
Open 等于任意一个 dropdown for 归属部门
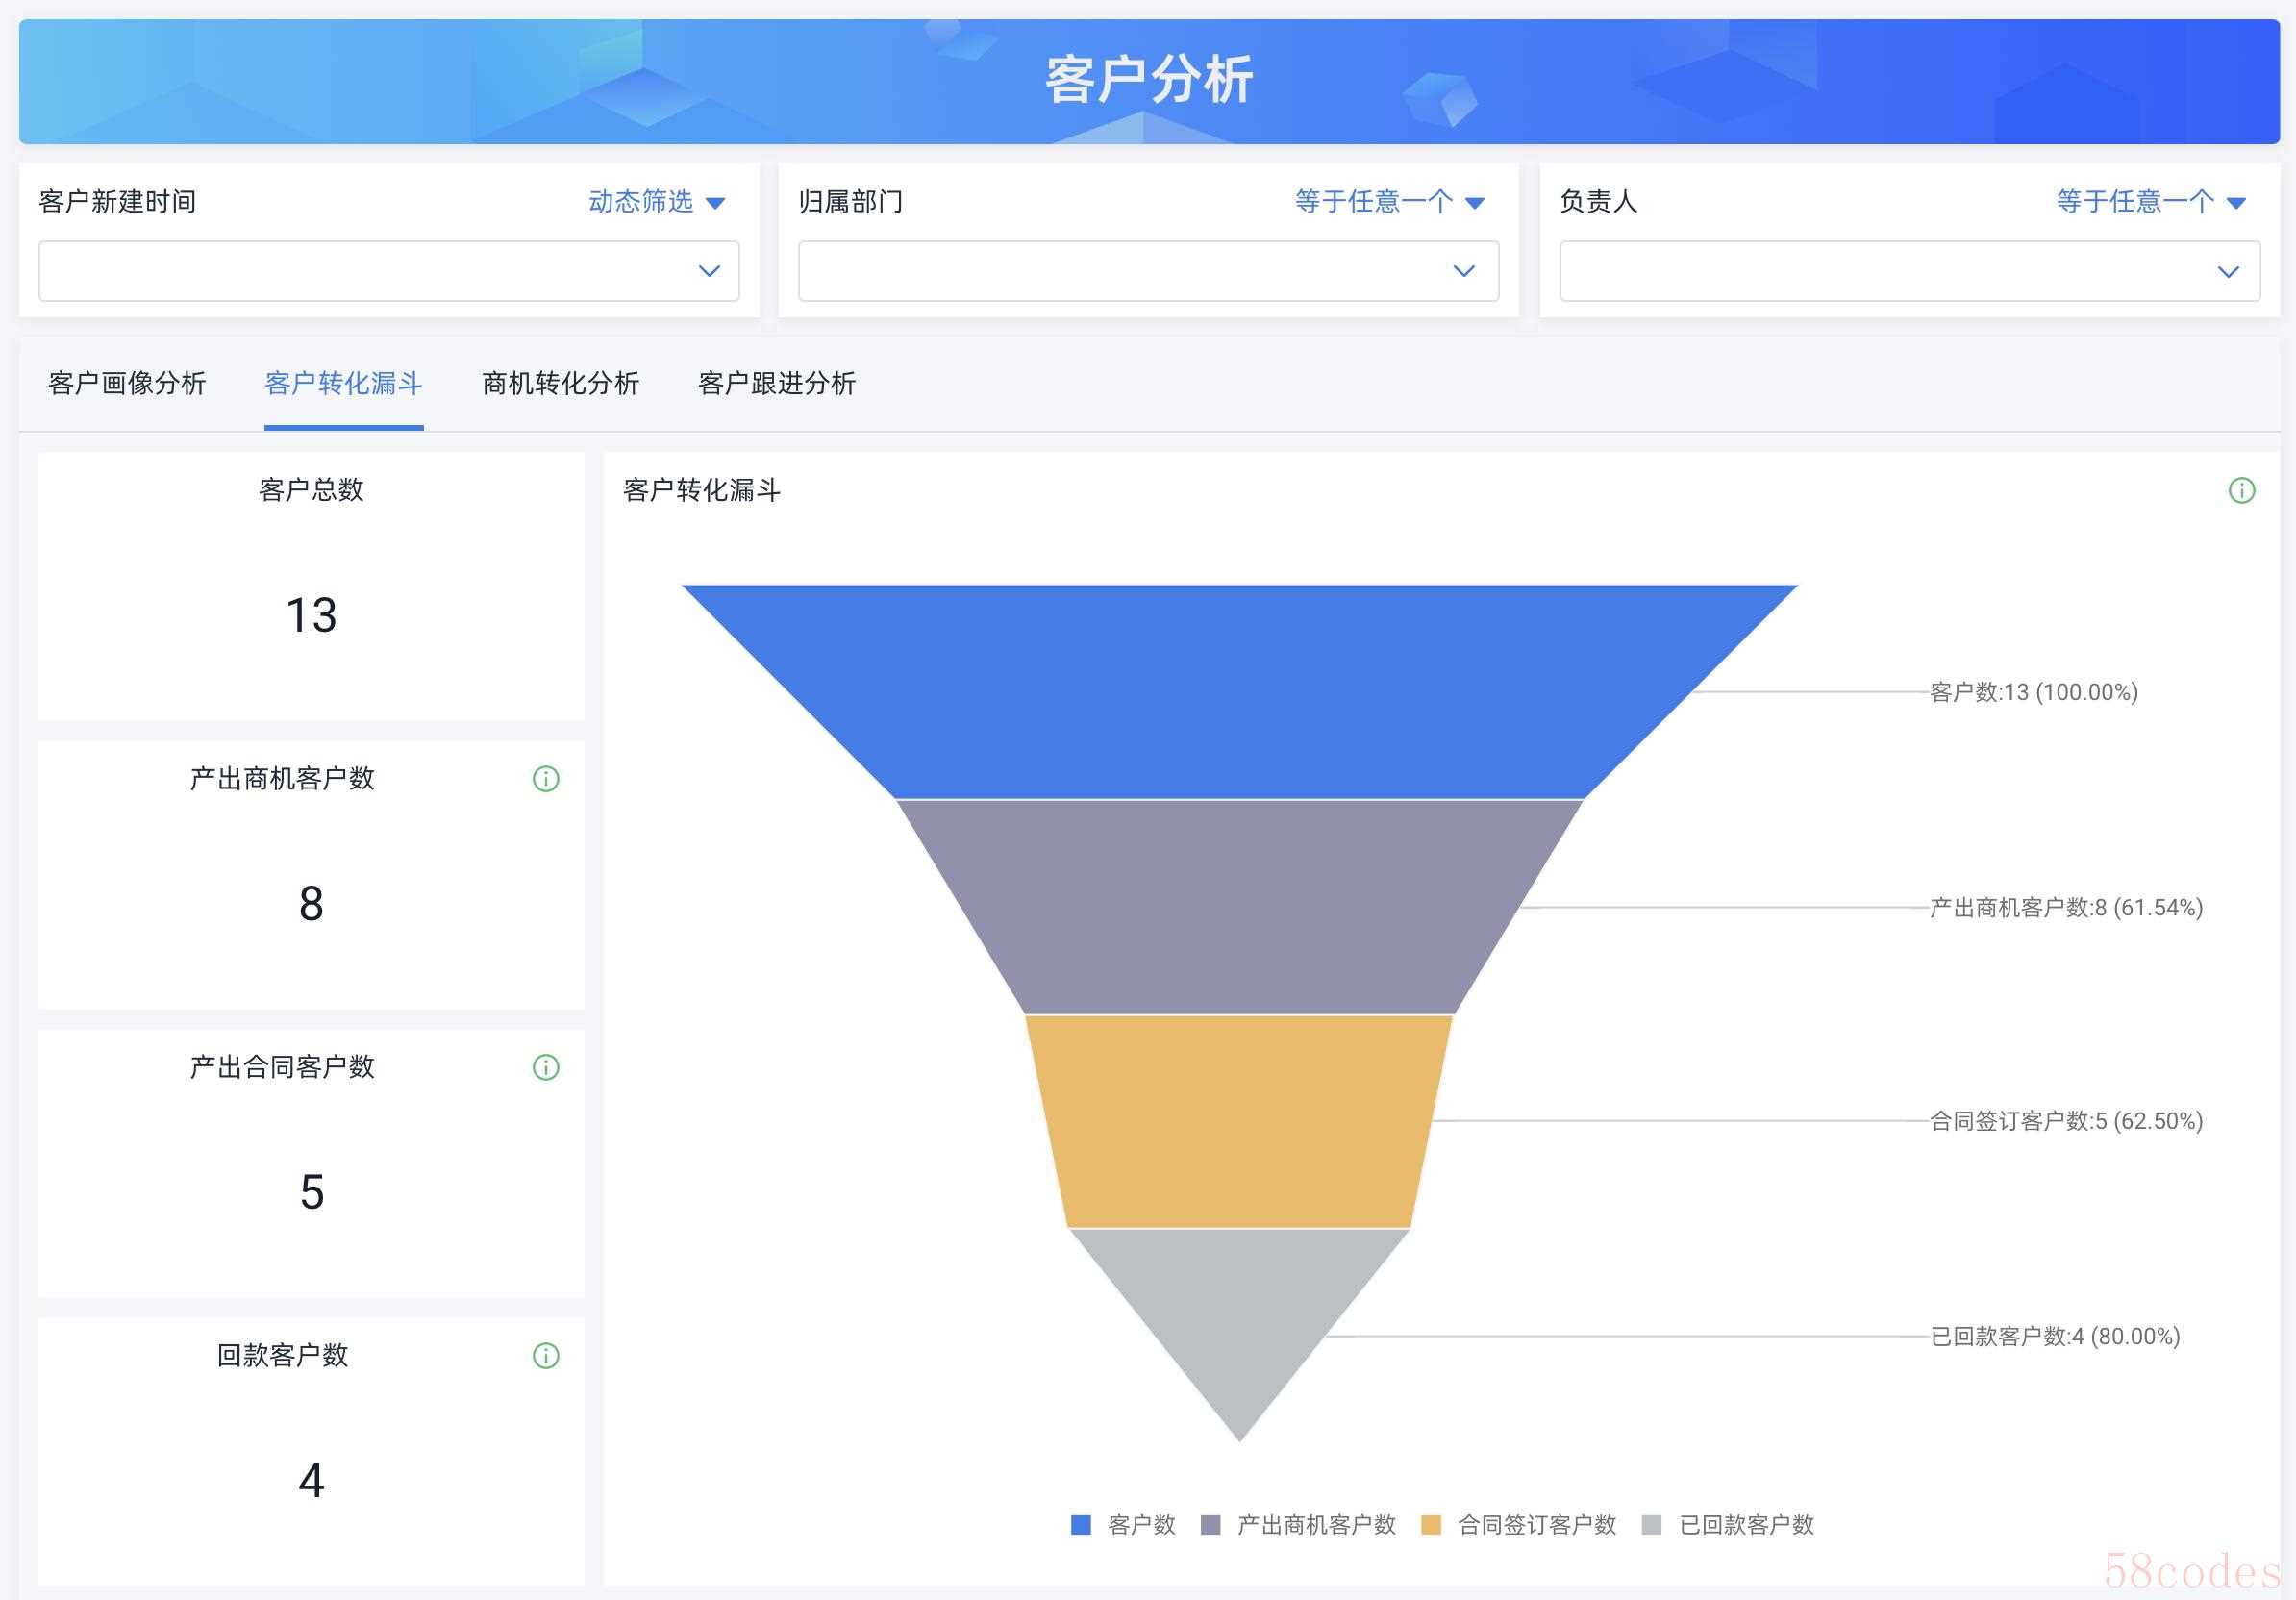(x=1389, y=202)
